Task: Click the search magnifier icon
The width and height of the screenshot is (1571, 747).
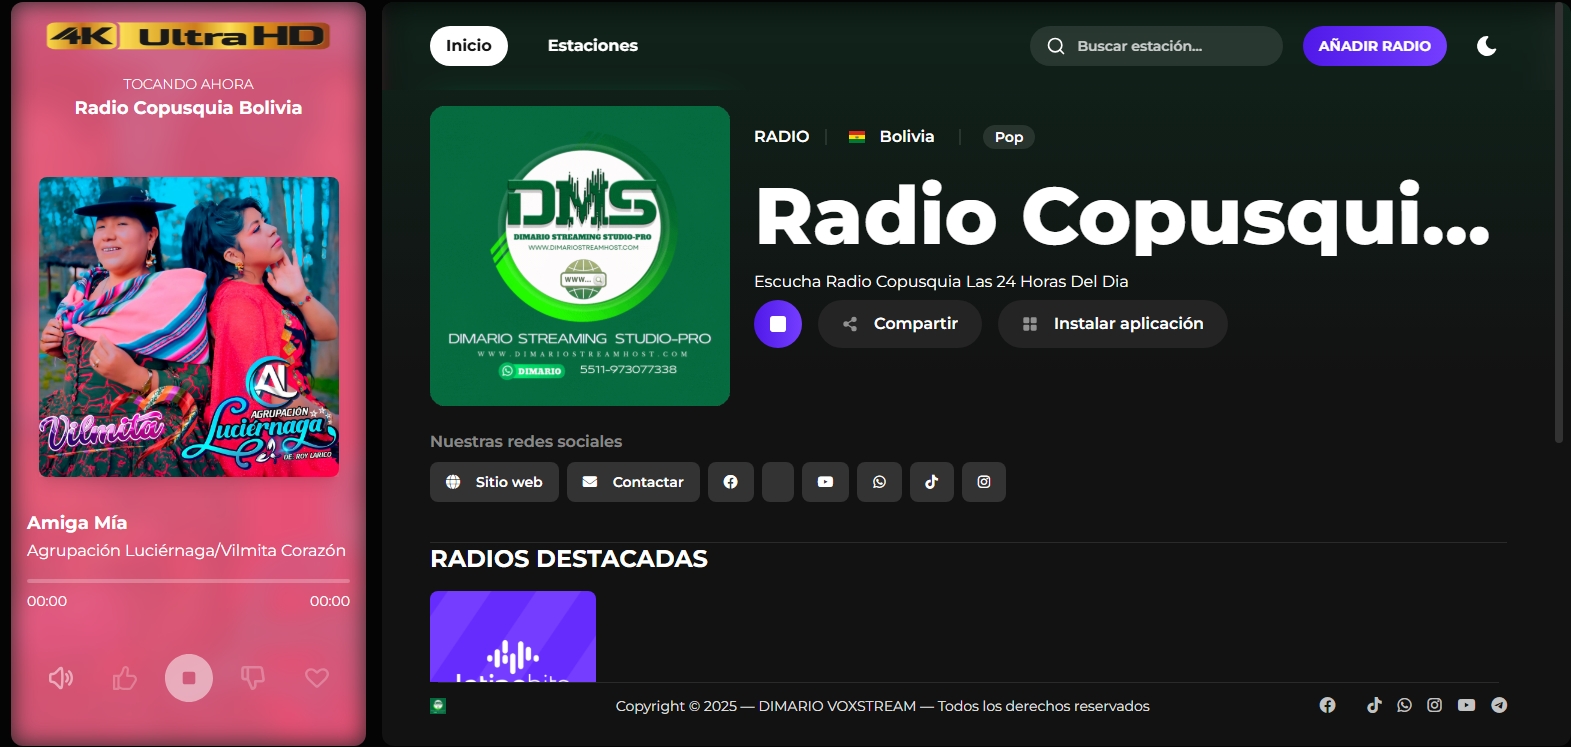Action: click(x=1056, y=46)
